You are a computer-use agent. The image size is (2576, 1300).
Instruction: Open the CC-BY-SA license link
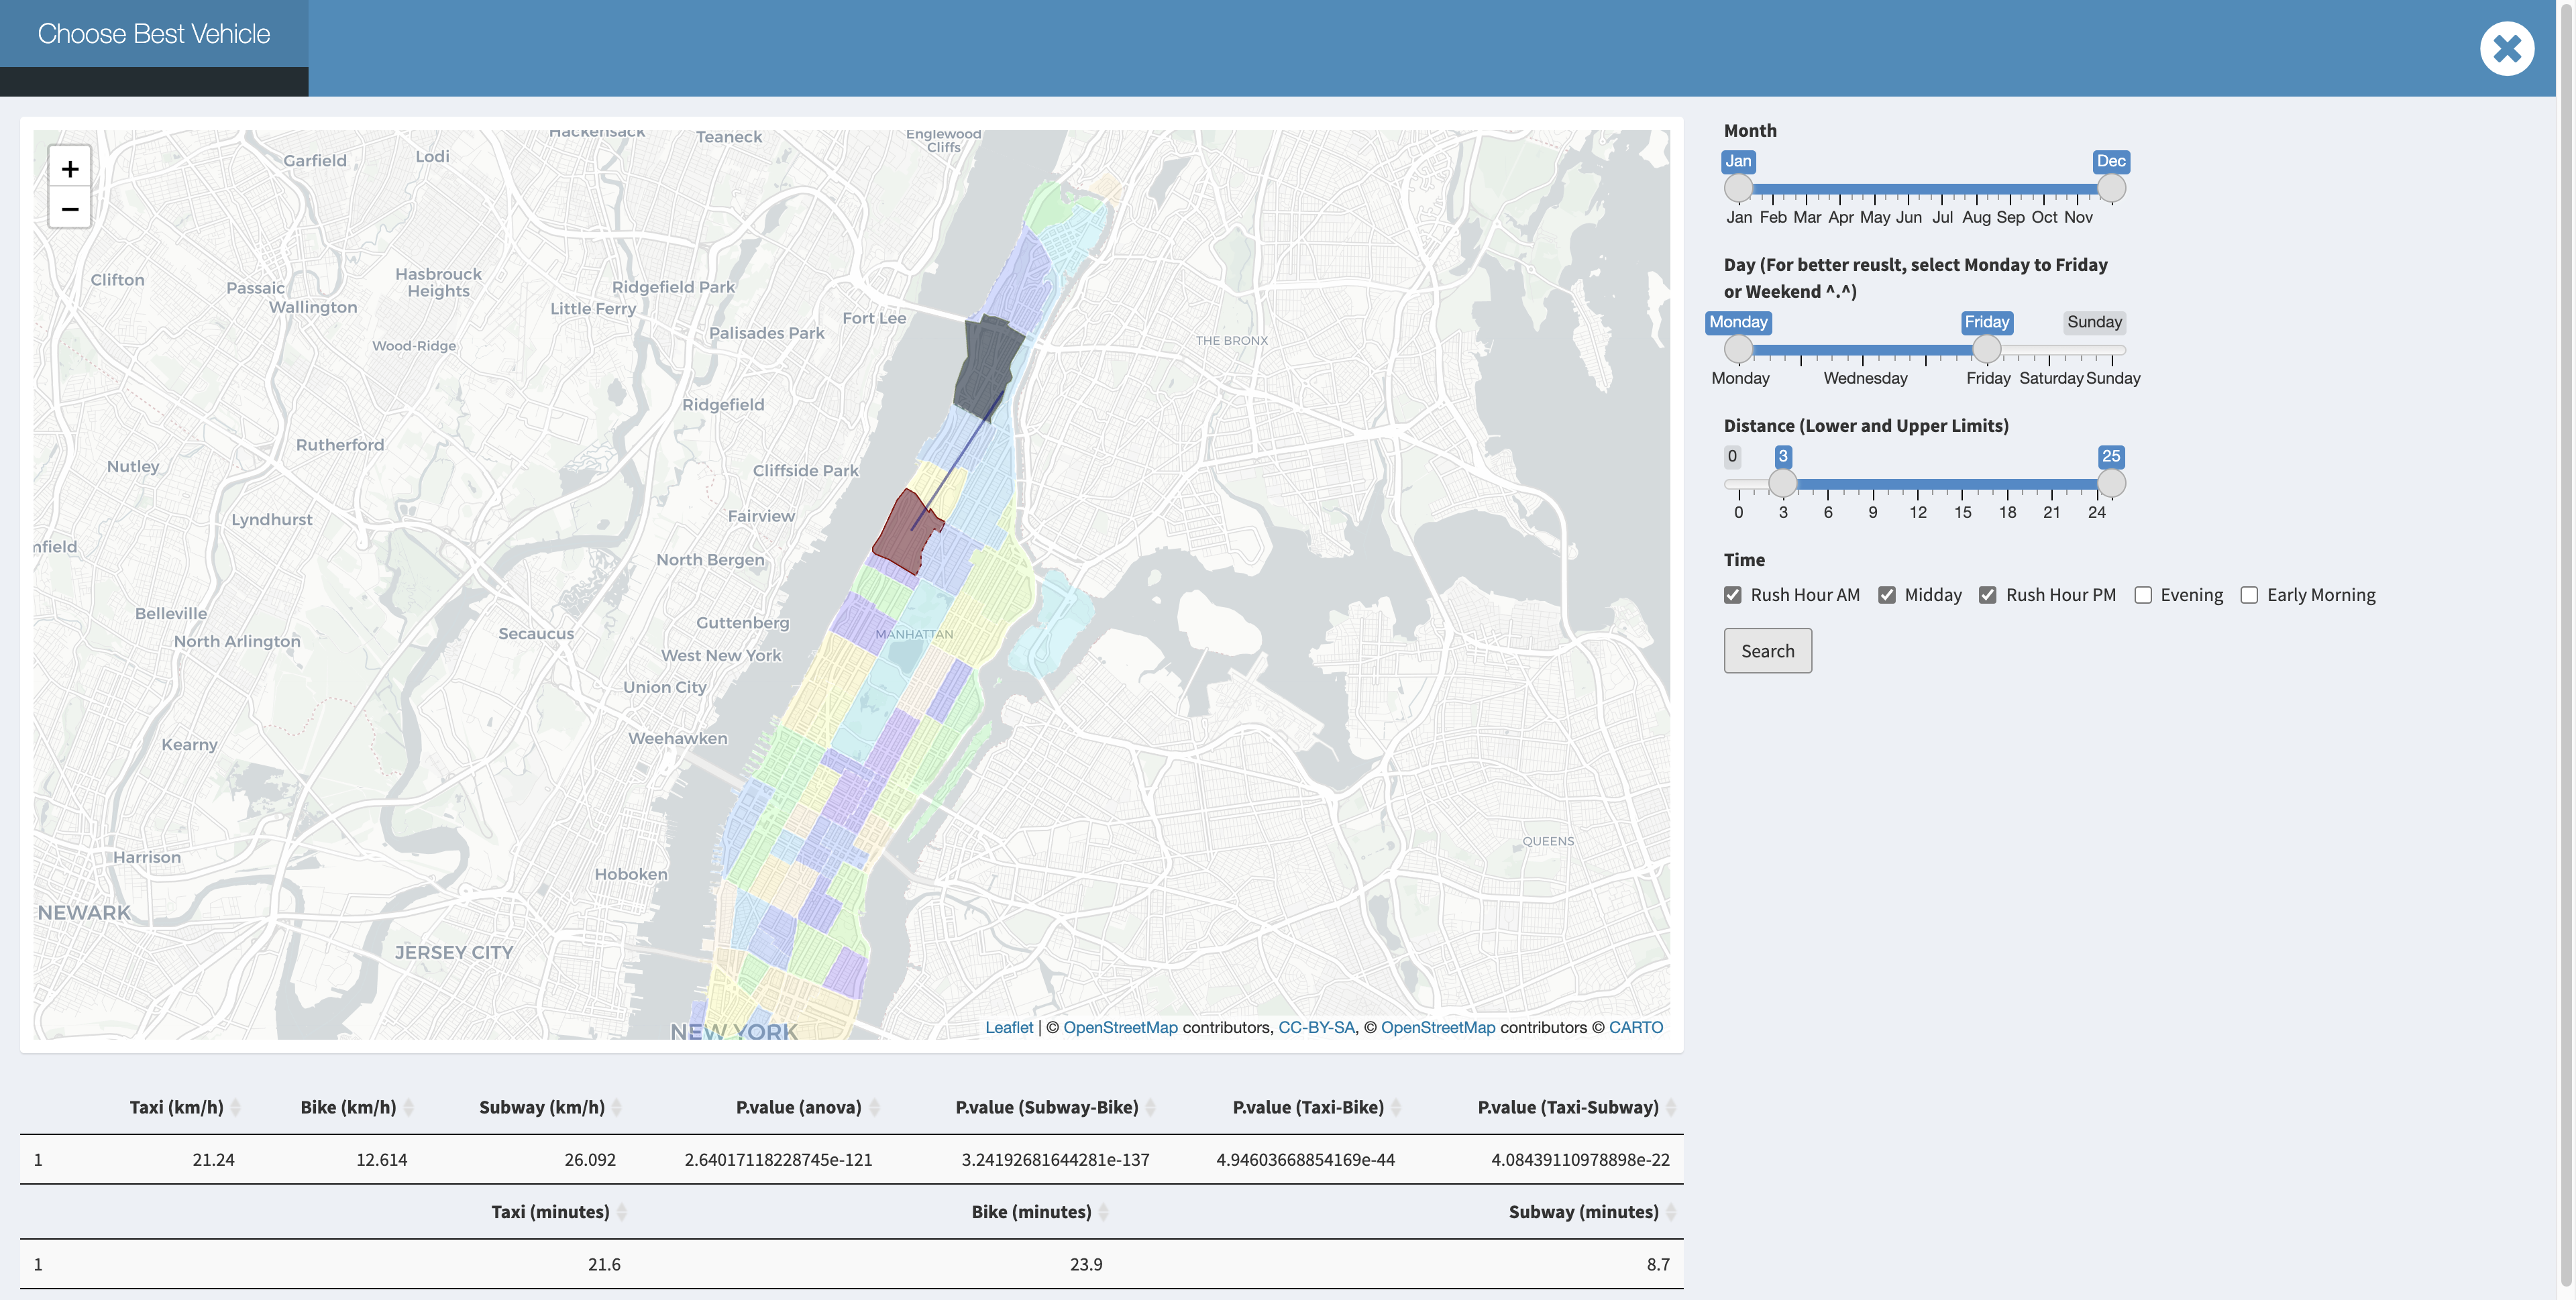[x=1316, y=1027]
